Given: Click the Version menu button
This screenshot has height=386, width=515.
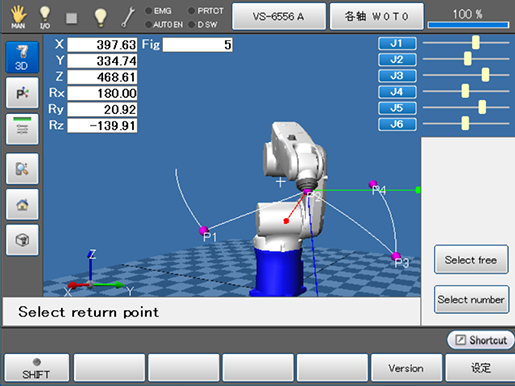Looking at the screenshot, I should click(x=406, y=368).
